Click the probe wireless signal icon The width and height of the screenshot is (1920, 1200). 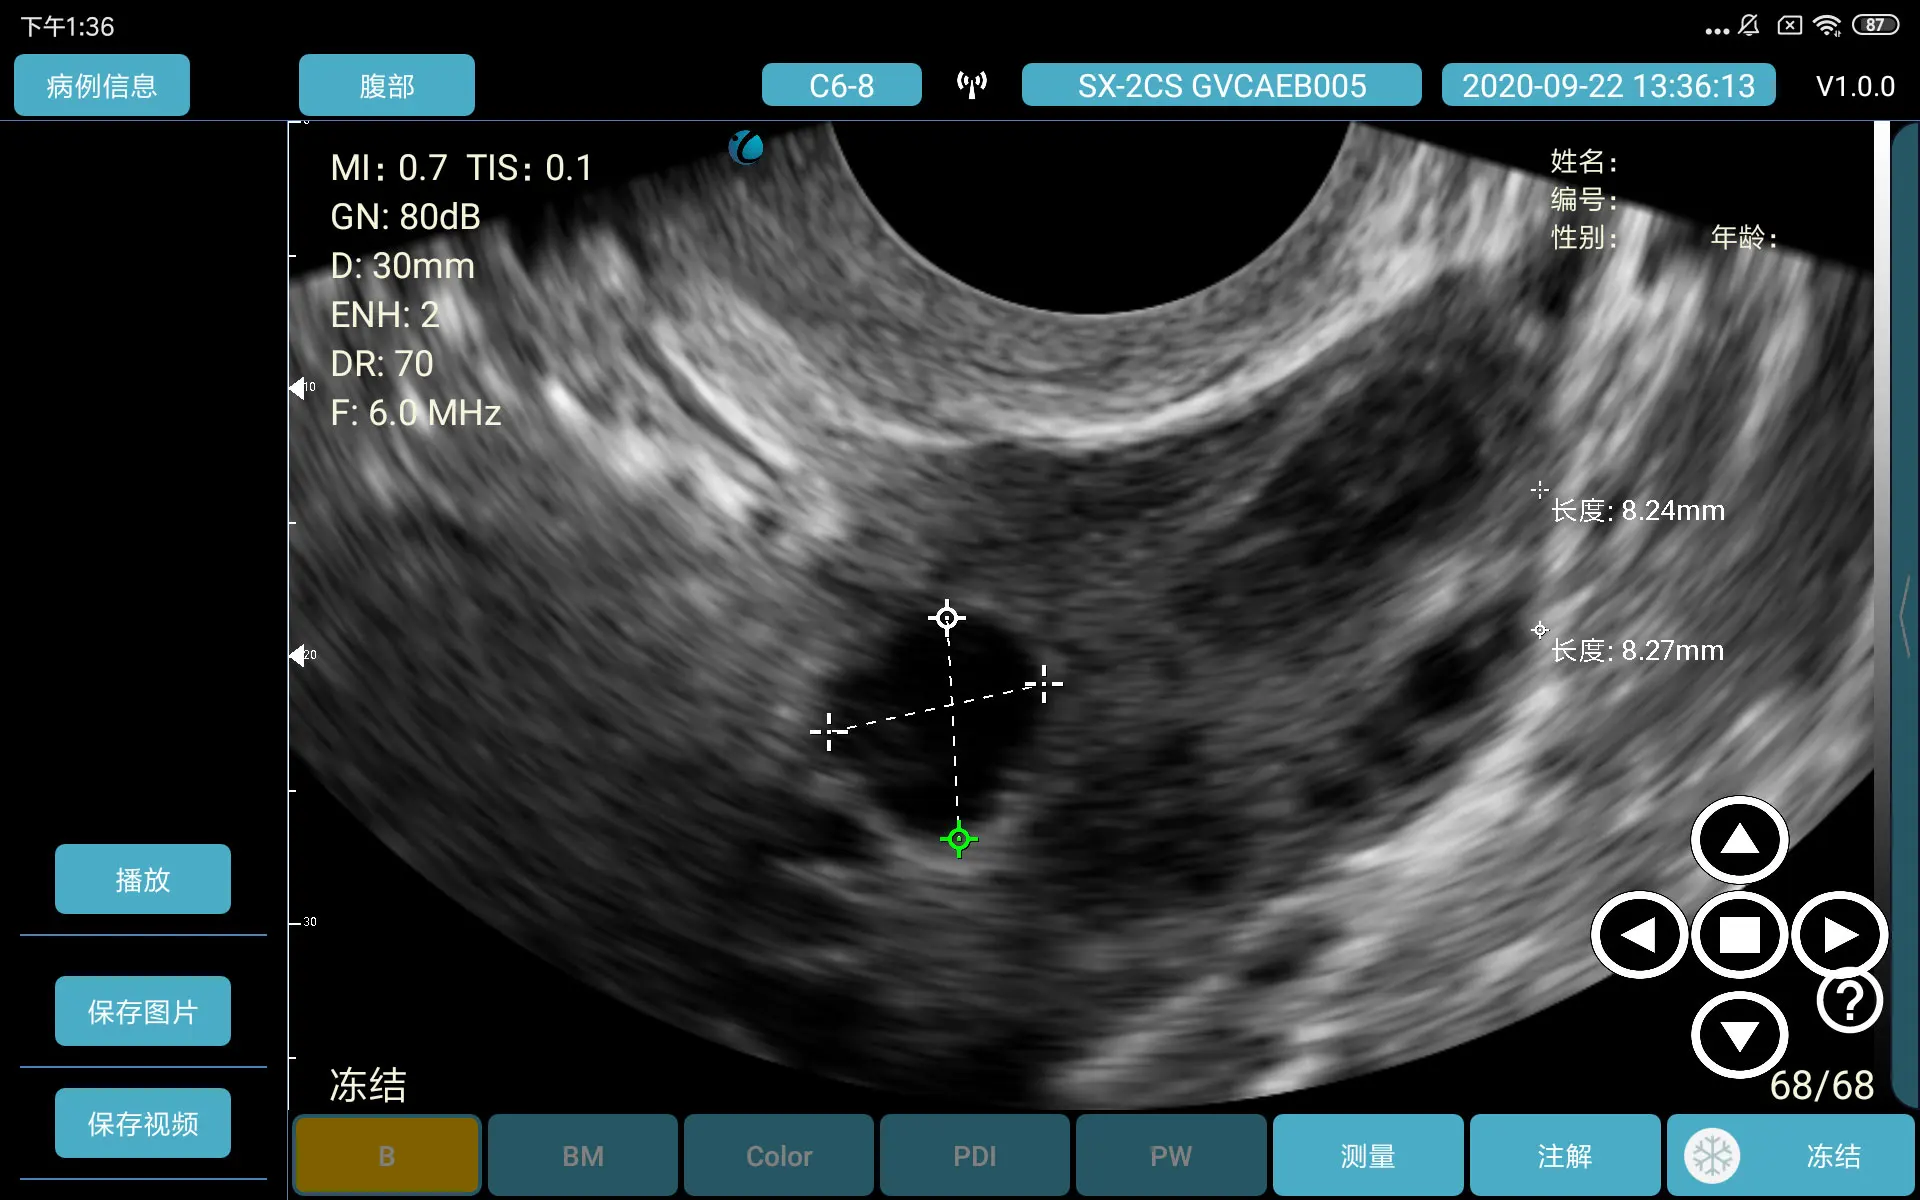[970, 84]
